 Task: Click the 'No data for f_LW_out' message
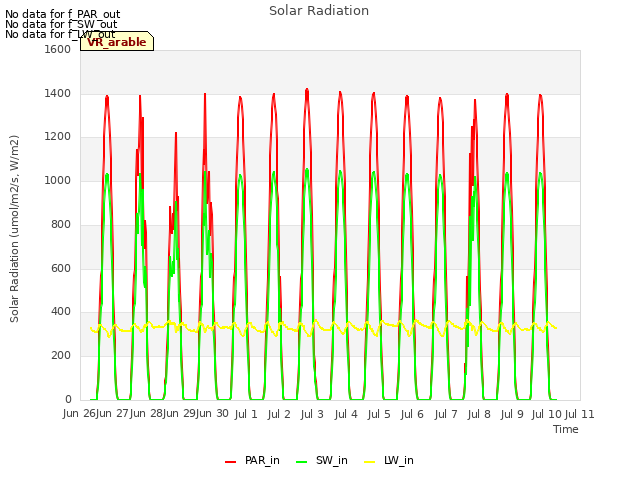pos(60,34)
